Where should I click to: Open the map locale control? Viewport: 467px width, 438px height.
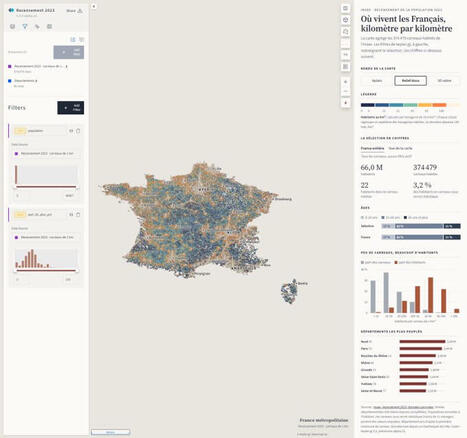tap(346, 55)
